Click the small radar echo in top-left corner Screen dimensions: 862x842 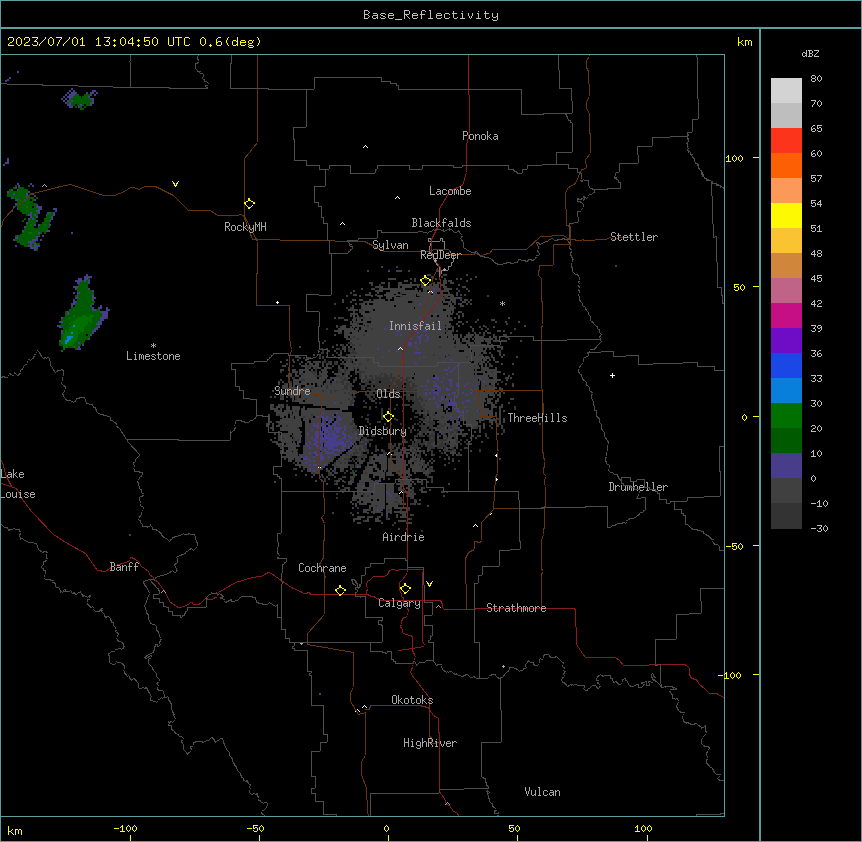tap(80, 99)
